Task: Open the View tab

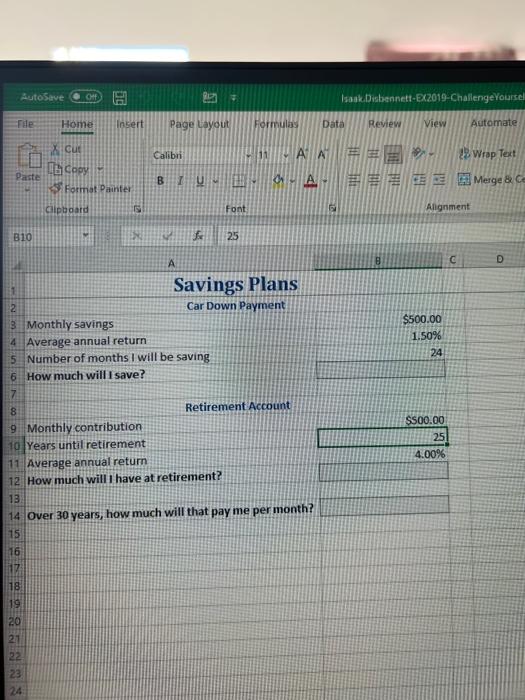Action: [x=435, y=123]
